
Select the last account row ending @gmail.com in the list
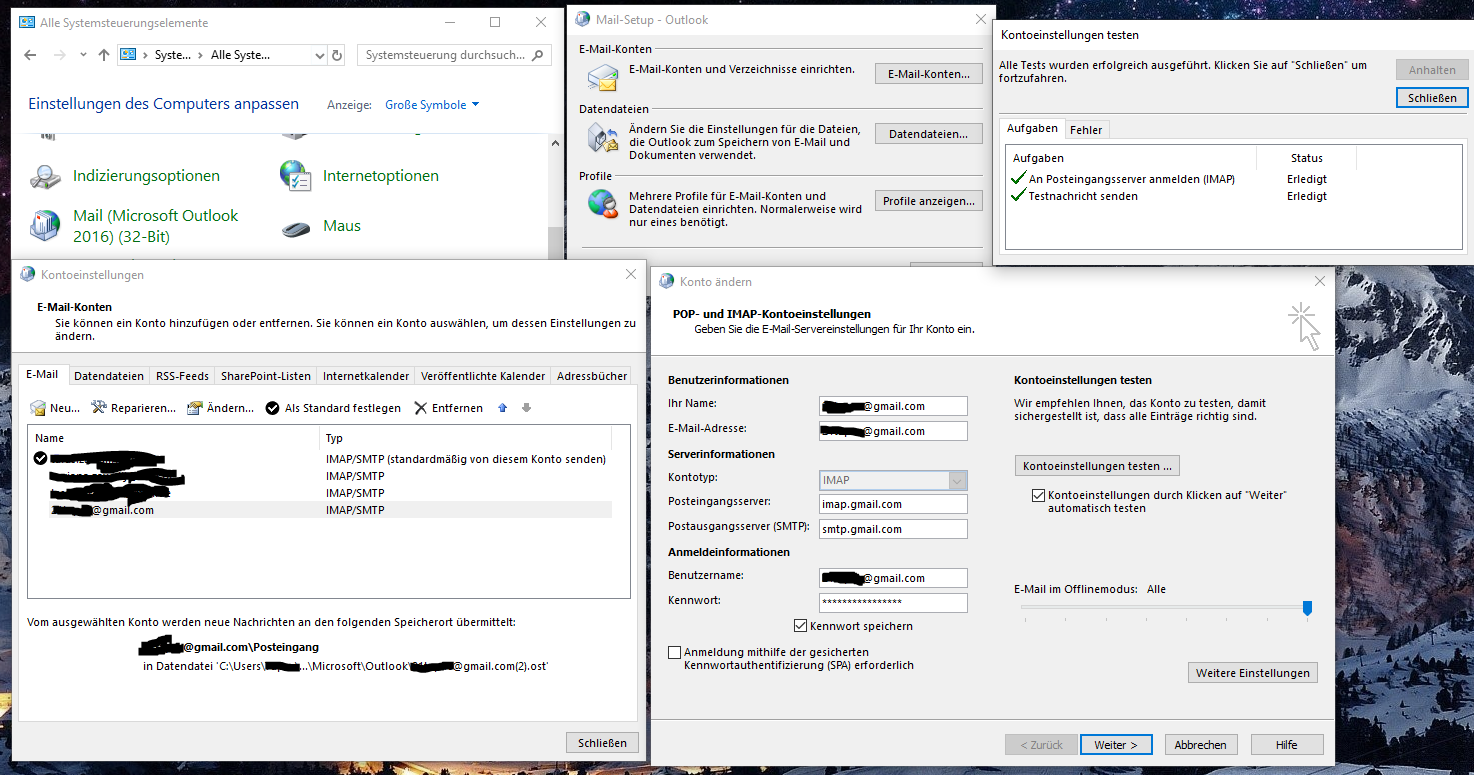pos(320,510)
